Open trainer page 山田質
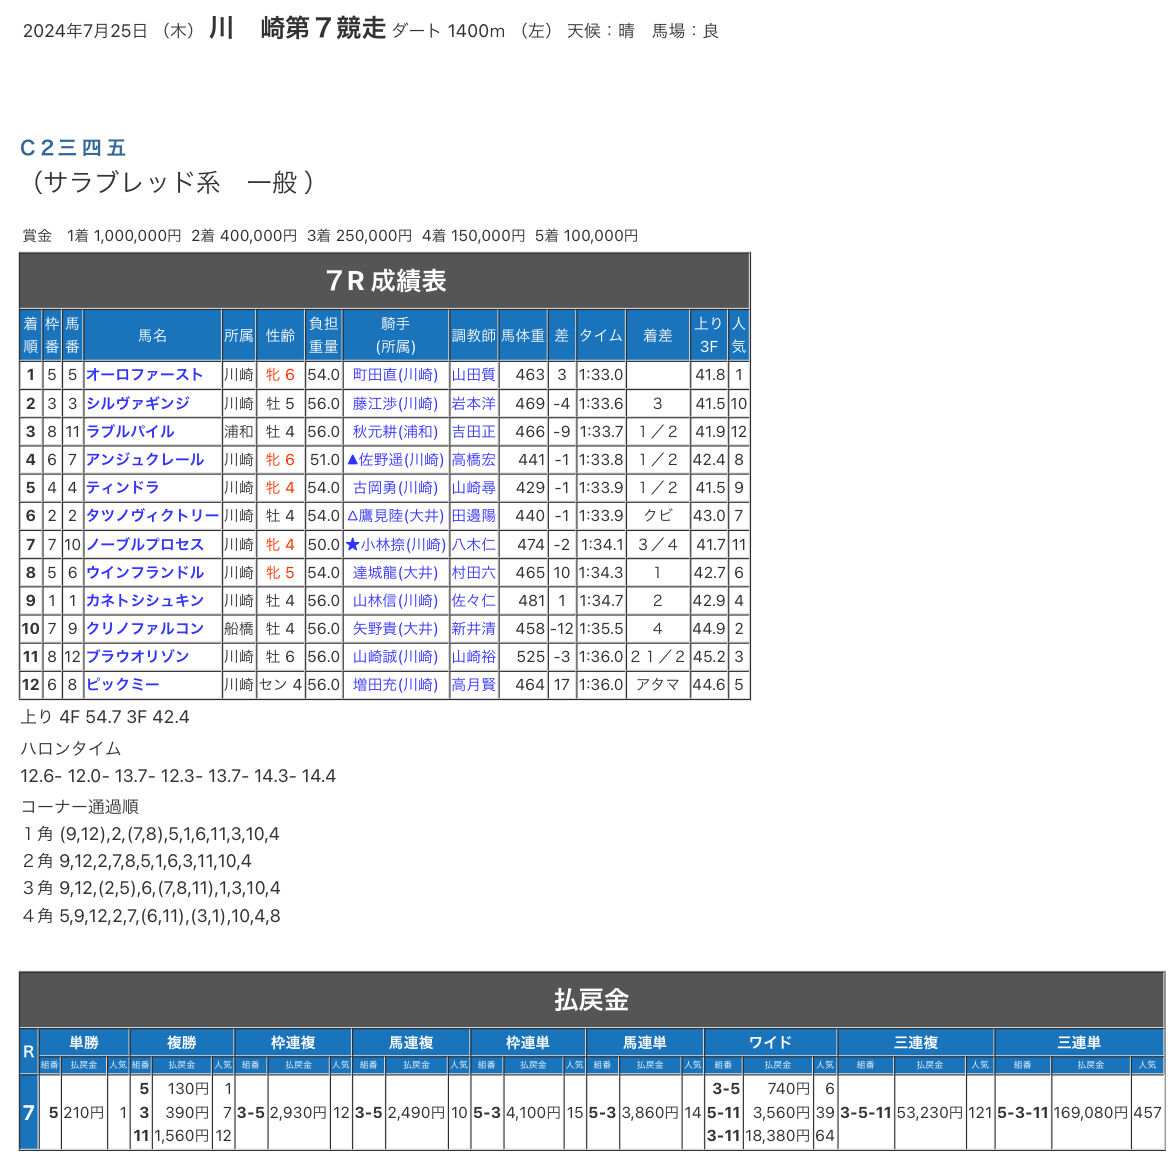Image resolution: width=1170 pixels, height=1173 pixels. point(473,375)
